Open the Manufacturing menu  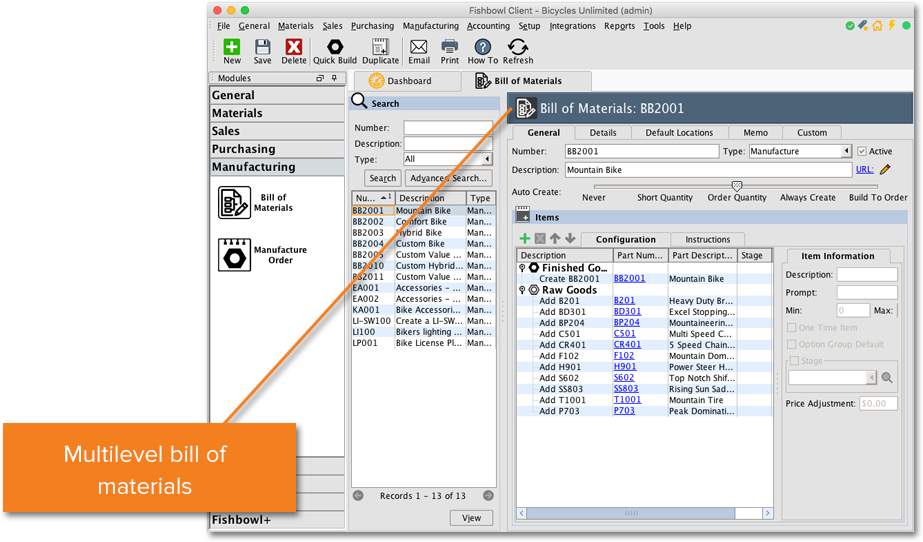coord(430,26)
